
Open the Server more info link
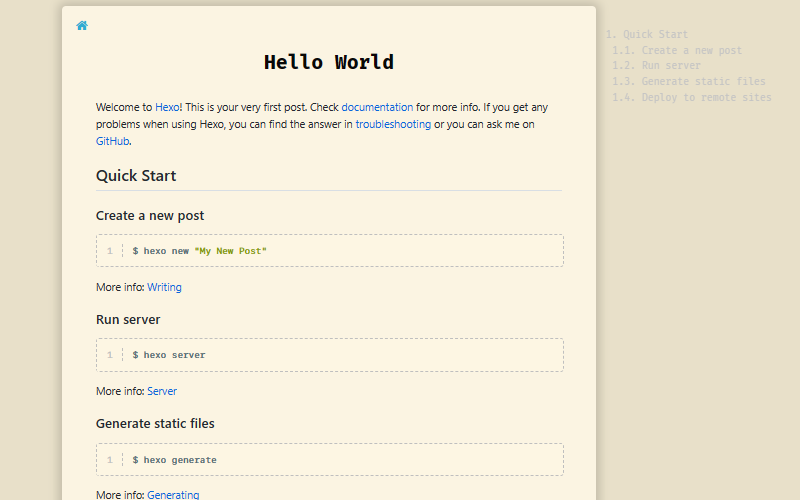162,392
